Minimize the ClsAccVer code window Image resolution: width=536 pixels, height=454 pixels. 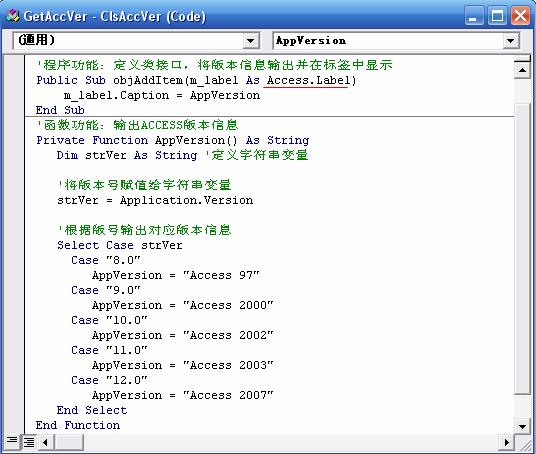(x=474, y=16)
